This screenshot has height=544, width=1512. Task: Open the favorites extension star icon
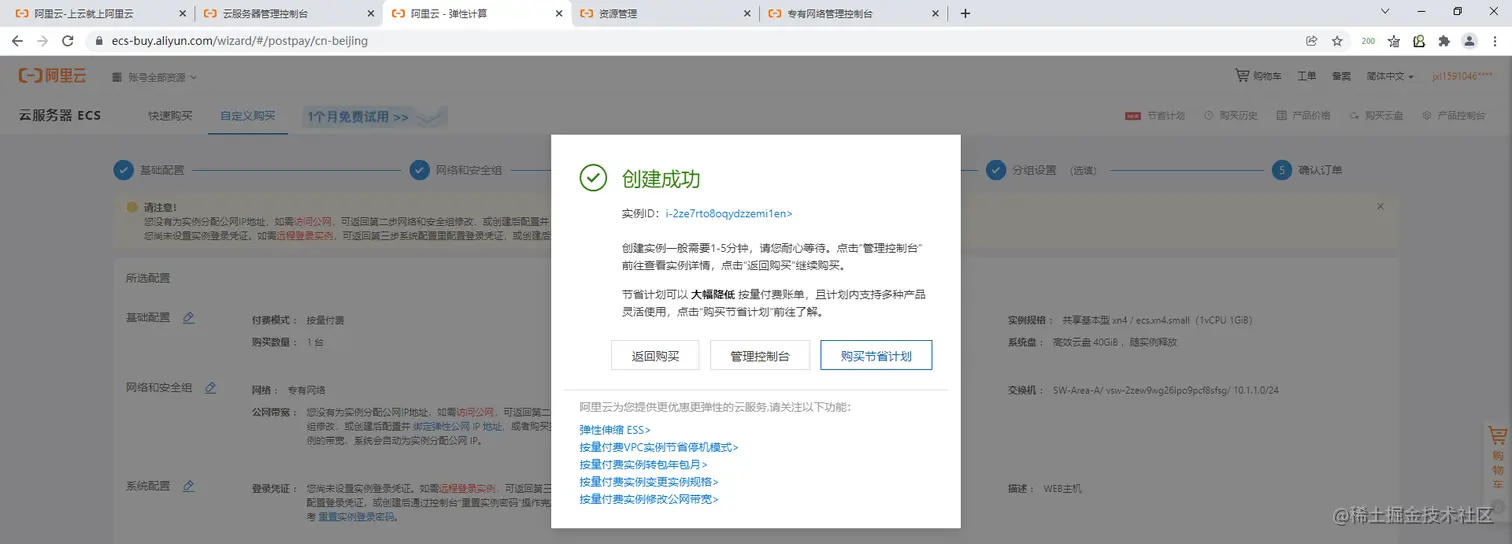[x=1394, y=41]
